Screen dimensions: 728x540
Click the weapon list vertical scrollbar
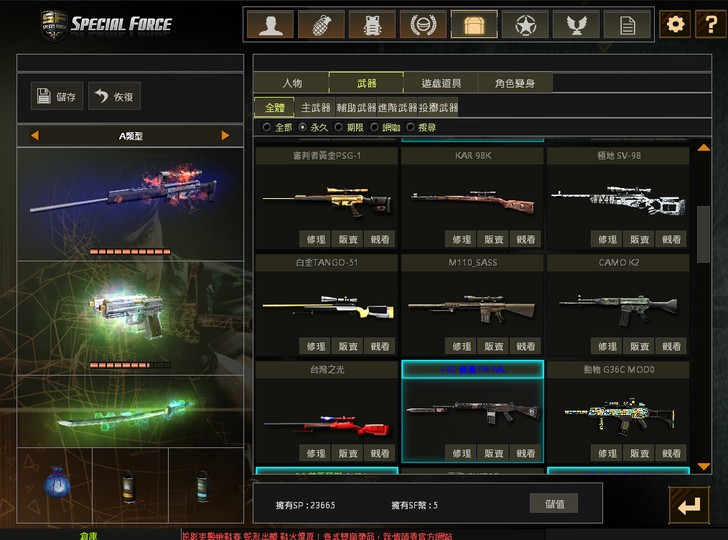pyautogui.click(x=703, y=234)
